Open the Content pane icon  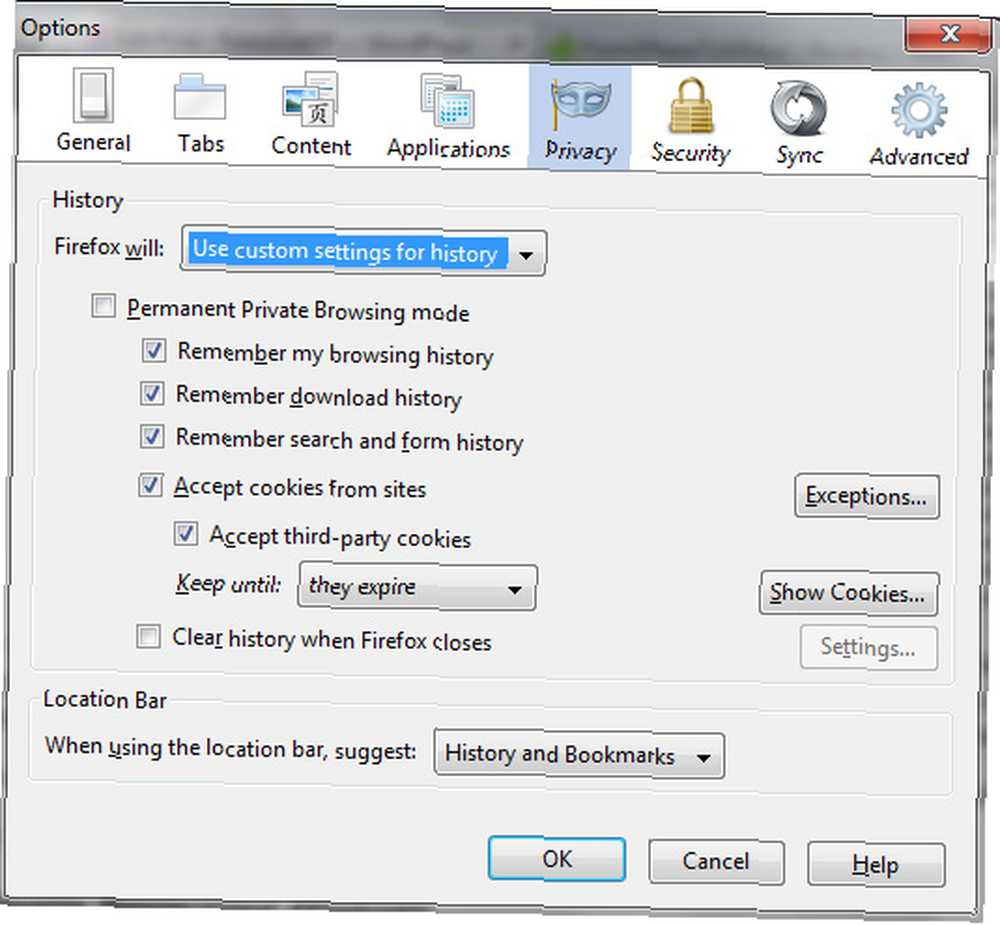[311, 100]
